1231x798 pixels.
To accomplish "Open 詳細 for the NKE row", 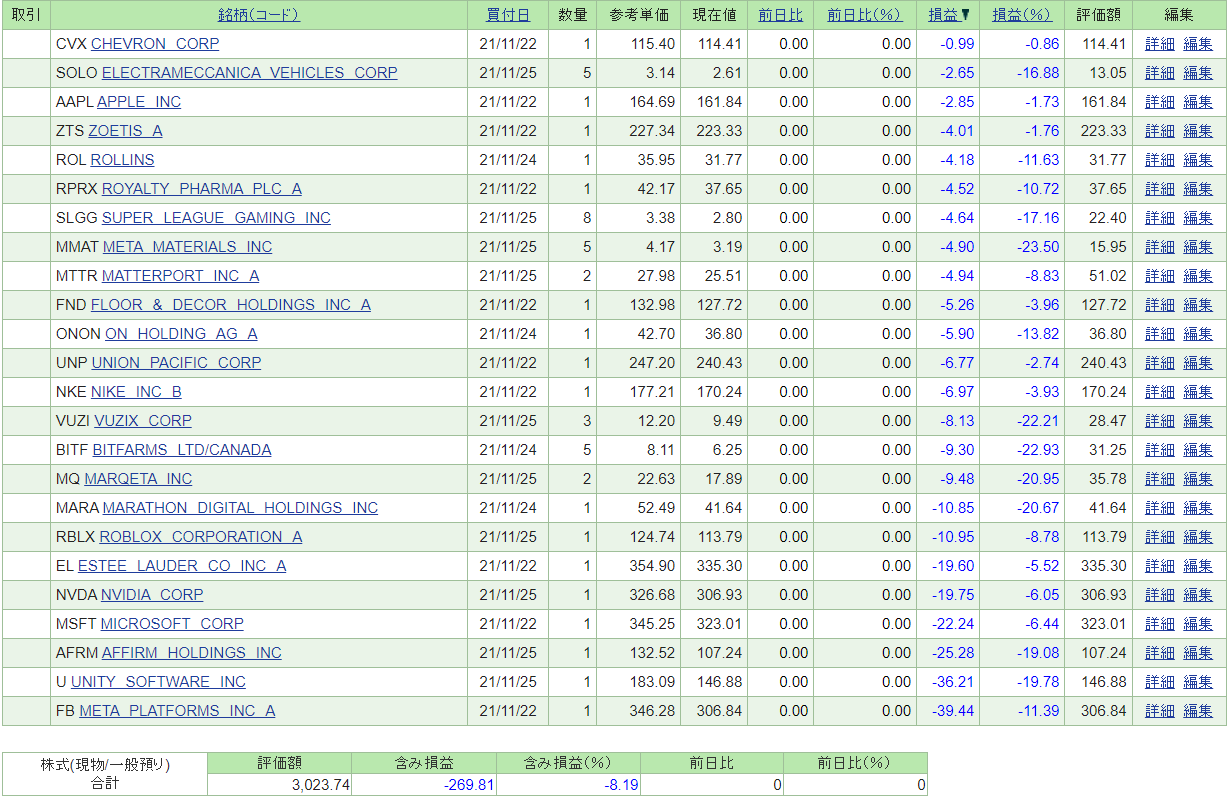I will (x=1160, y=392).
